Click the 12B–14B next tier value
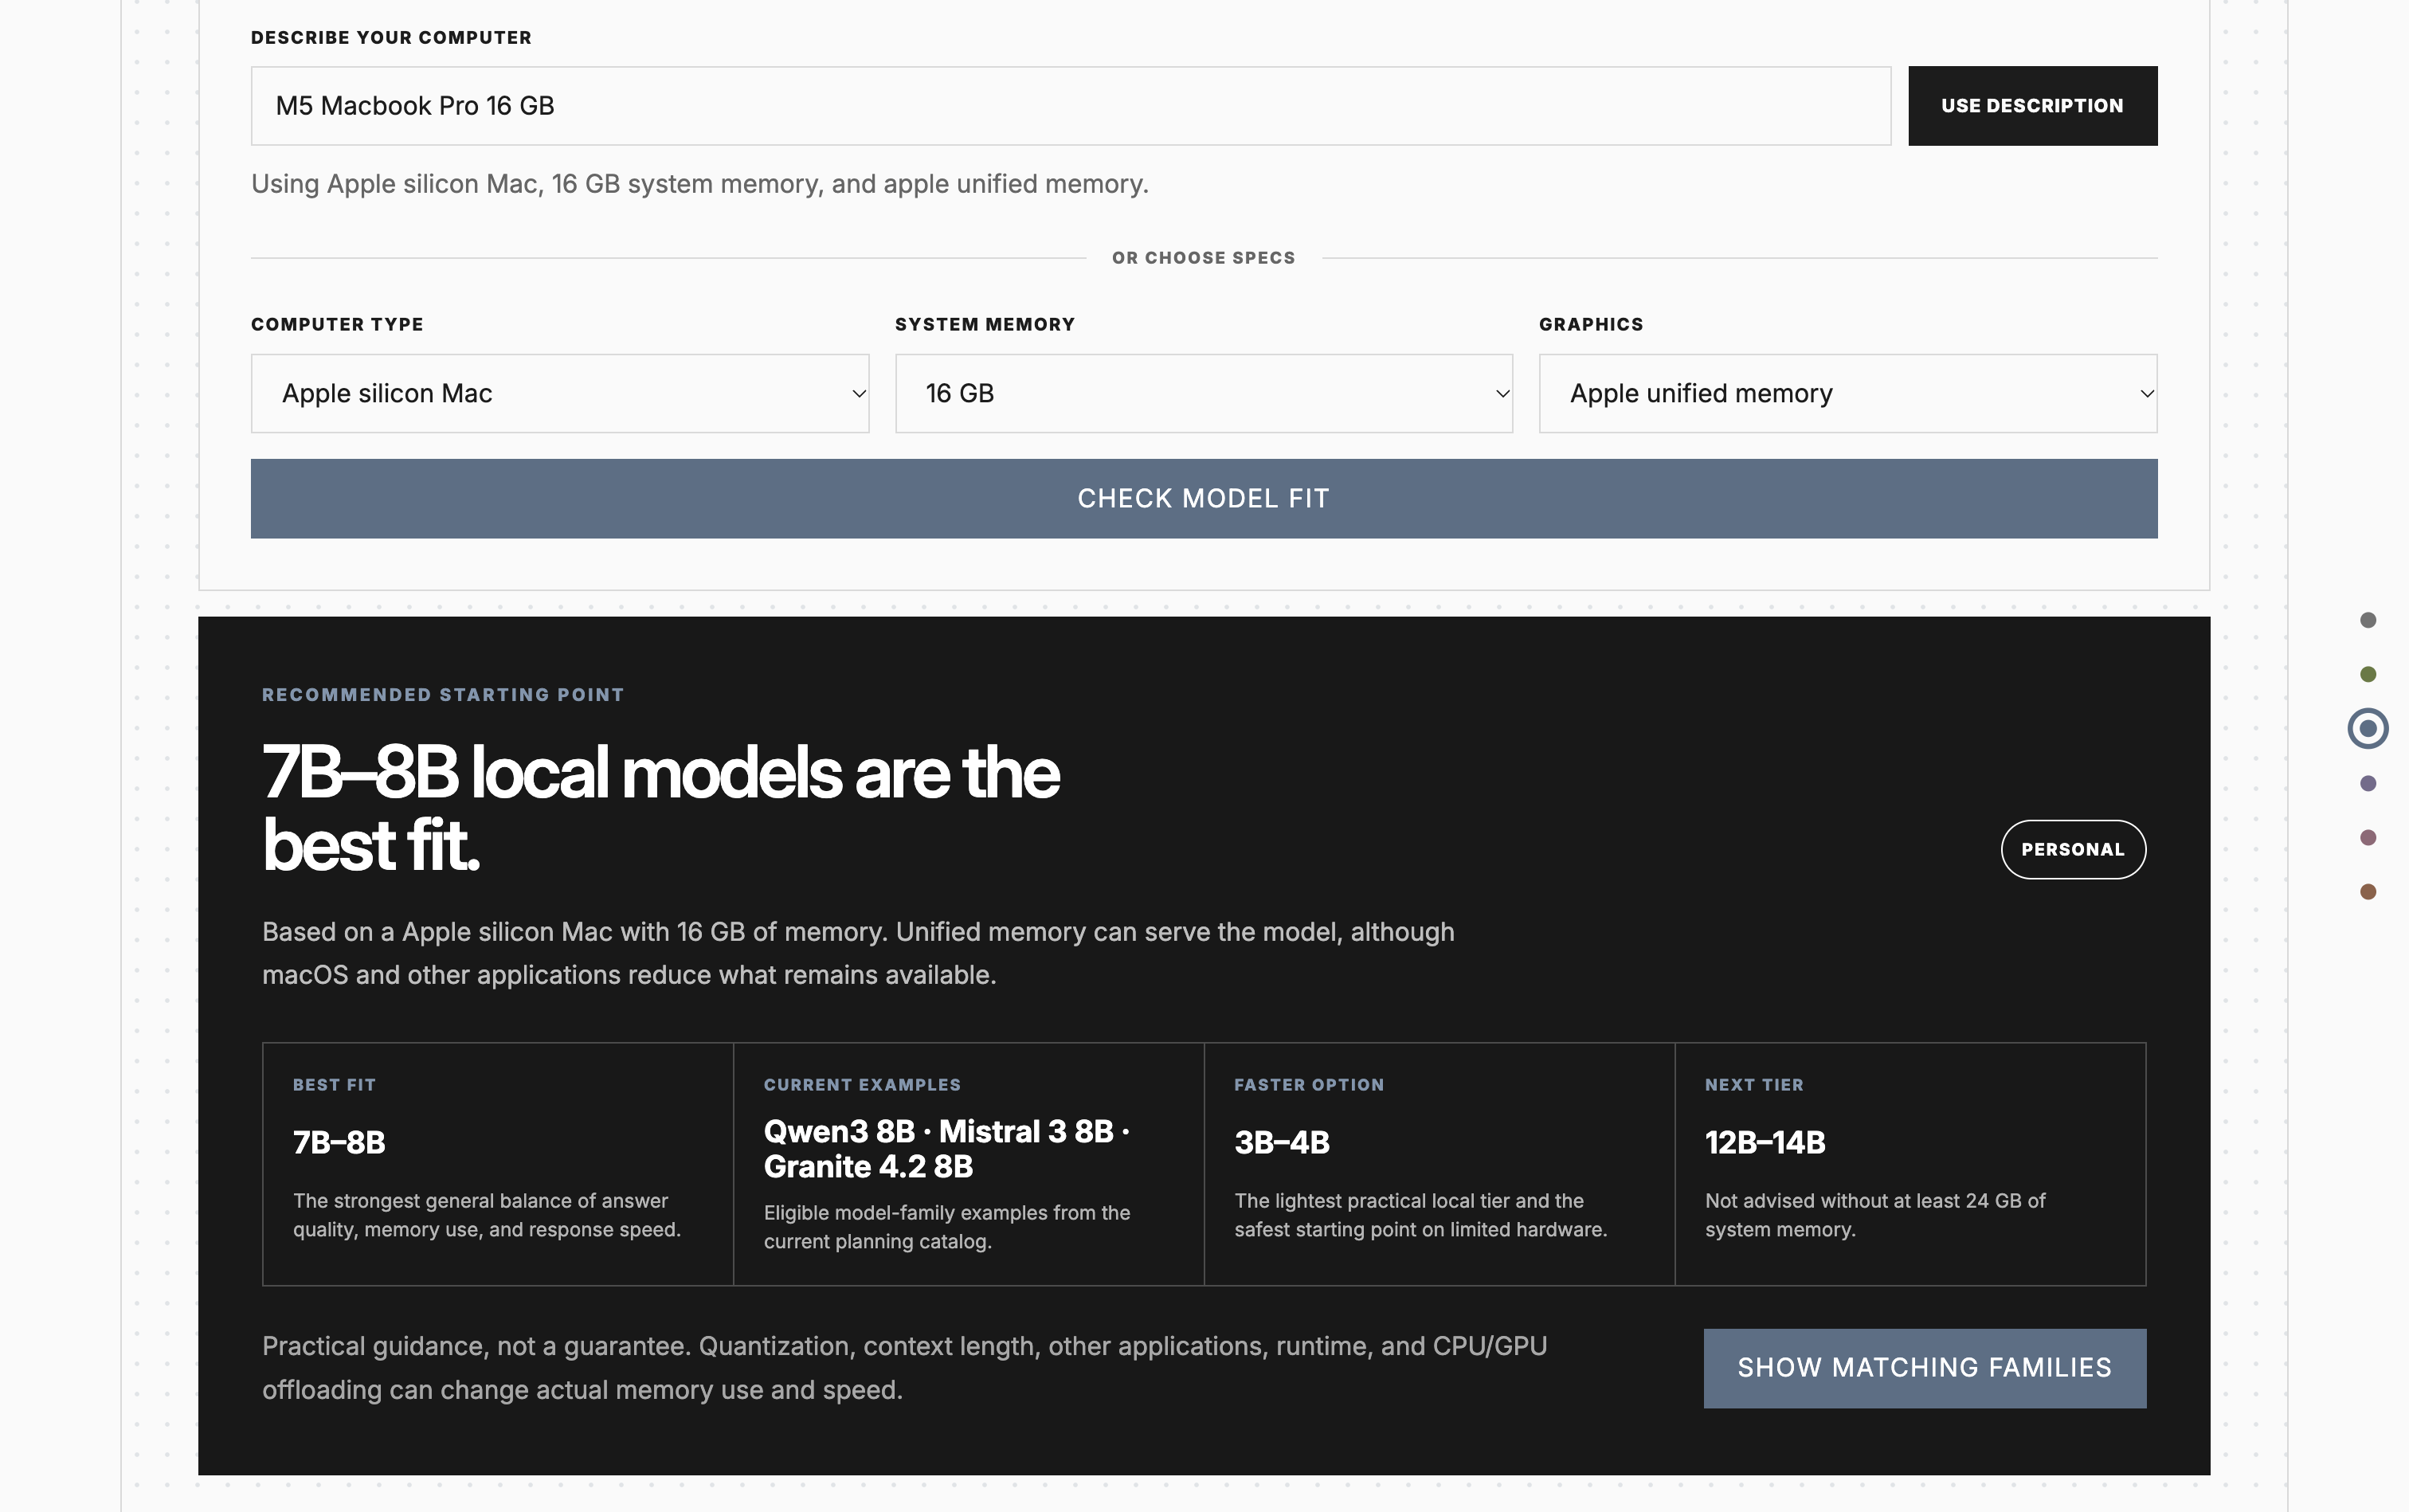The image size is (2409, 1512). 1765,1142
